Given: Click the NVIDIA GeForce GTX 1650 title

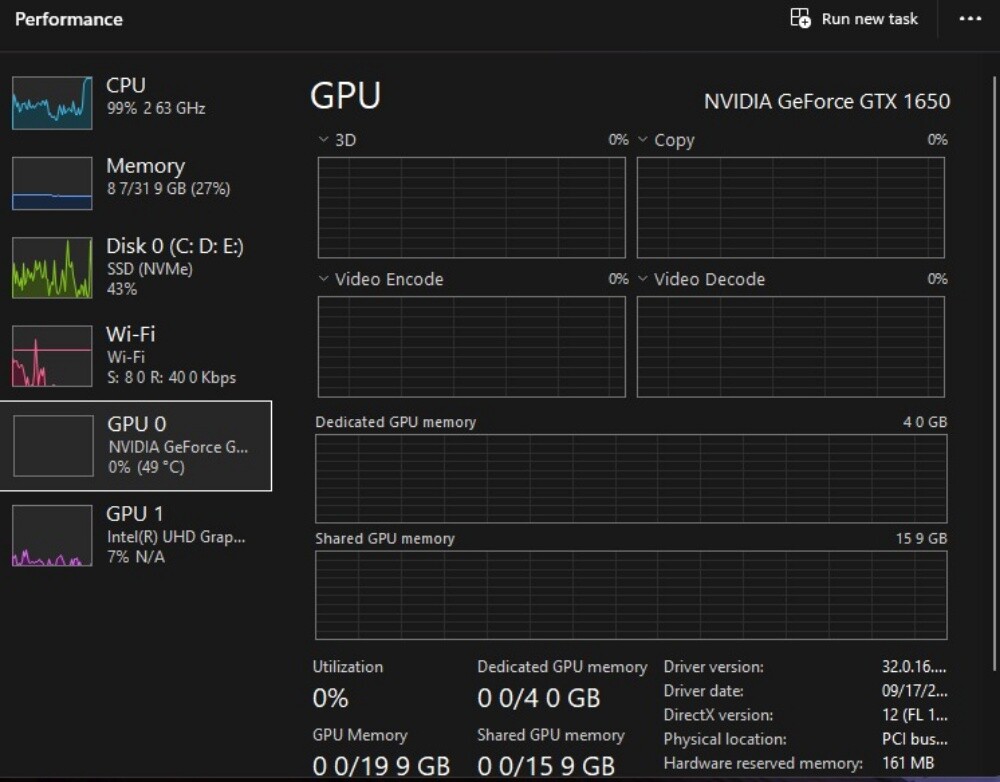Looking at the screenshot, I should point(827,101).
